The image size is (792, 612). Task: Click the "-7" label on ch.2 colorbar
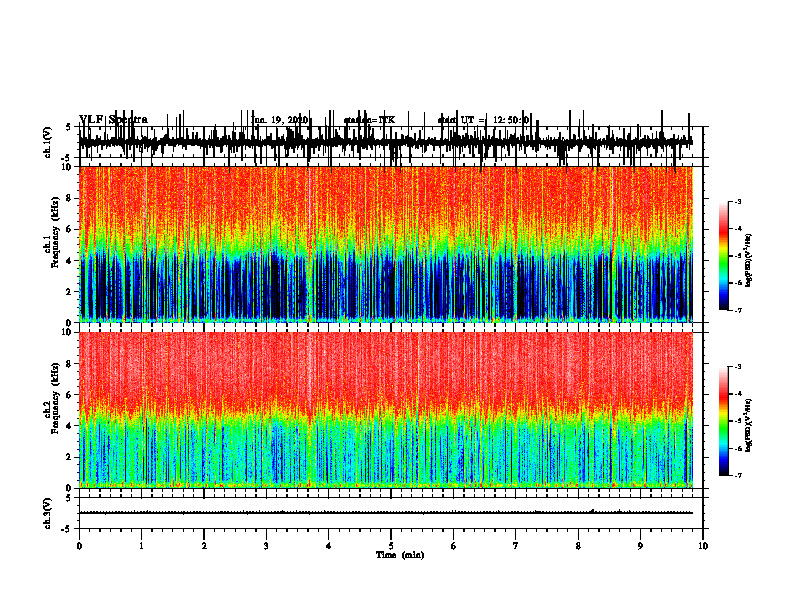[x=737, y=475]
